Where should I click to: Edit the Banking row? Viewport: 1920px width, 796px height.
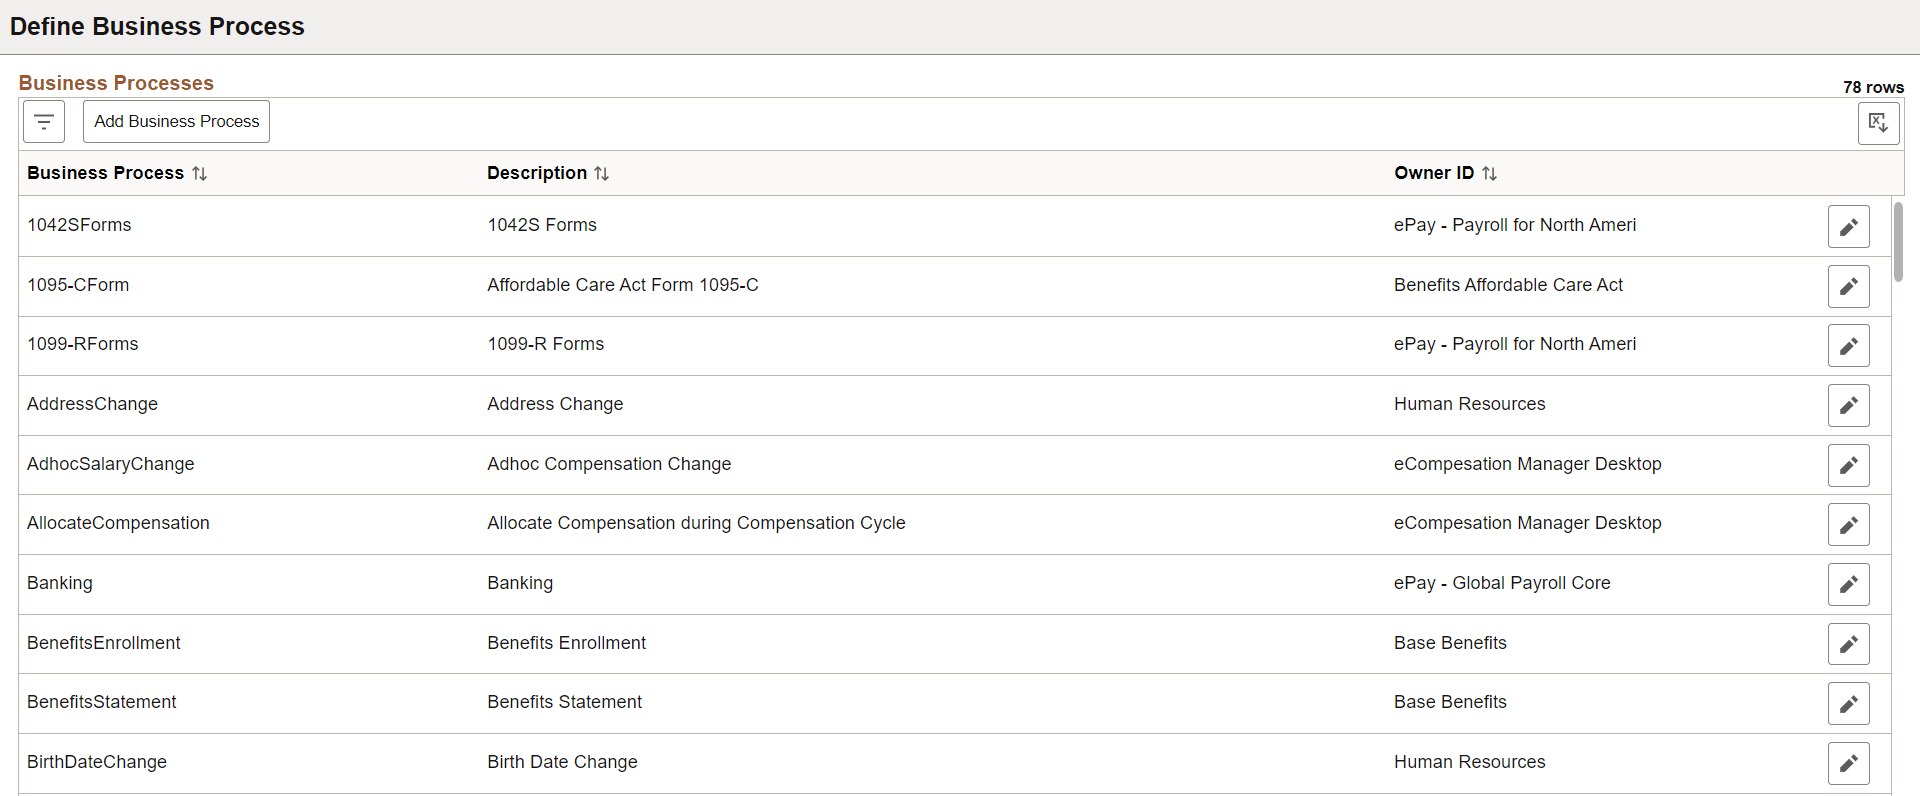[x=1848, y=585]
